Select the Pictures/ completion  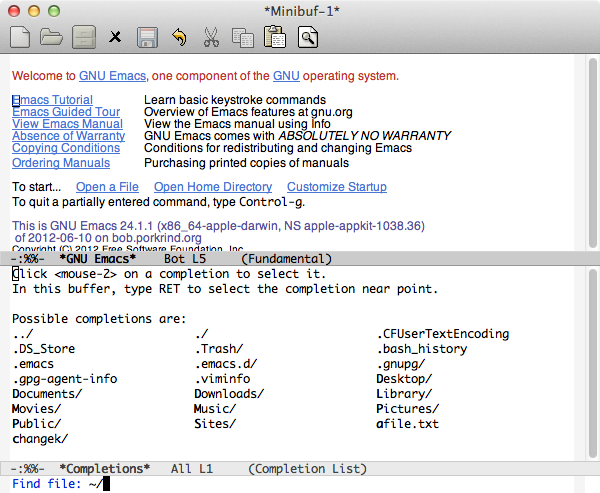point(408,409)
